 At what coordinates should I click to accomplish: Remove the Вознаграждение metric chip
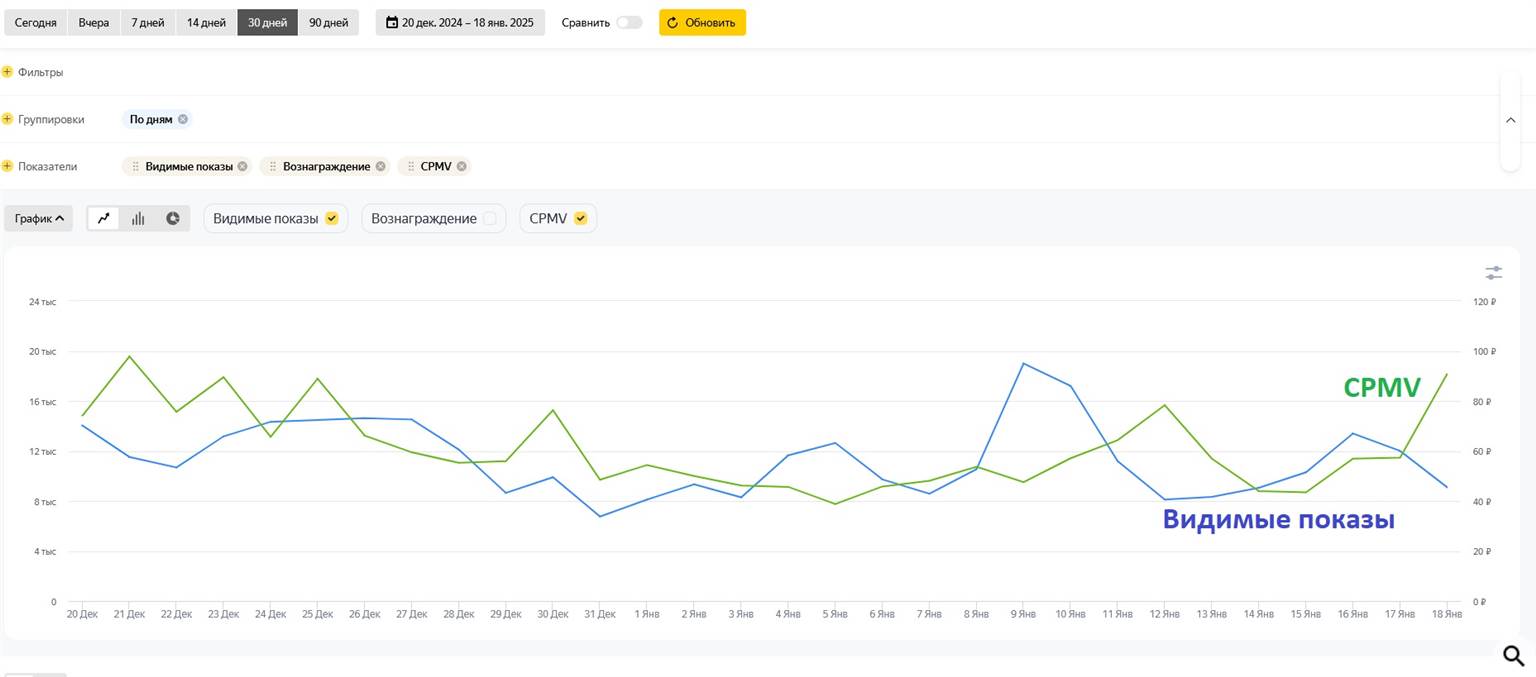click(381, 166)
